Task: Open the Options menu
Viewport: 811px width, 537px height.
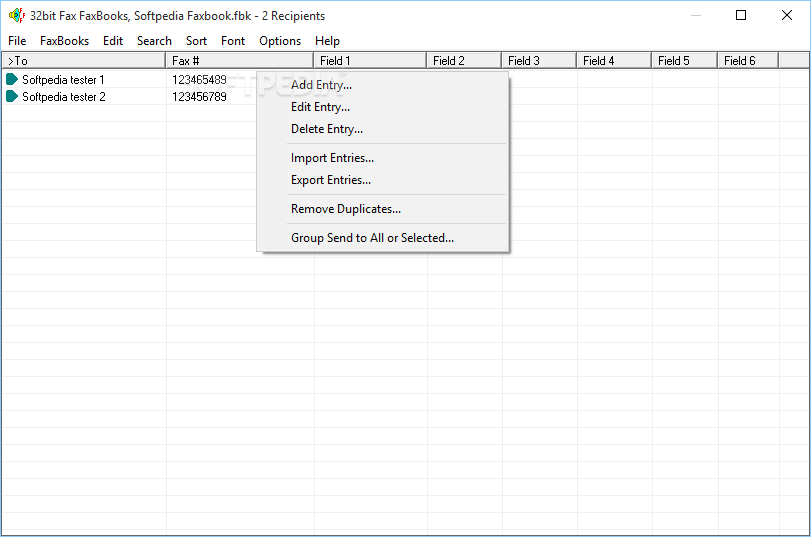Action: coord(280,41)
